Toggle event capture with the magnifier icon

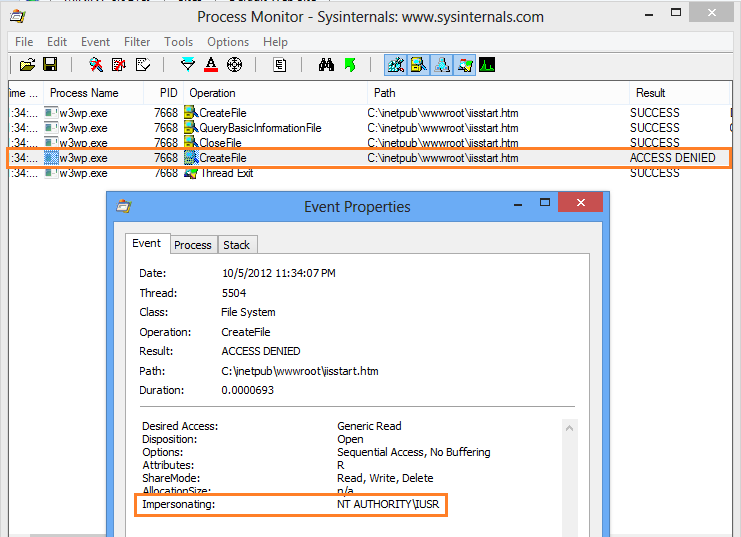tap(96, 64)
